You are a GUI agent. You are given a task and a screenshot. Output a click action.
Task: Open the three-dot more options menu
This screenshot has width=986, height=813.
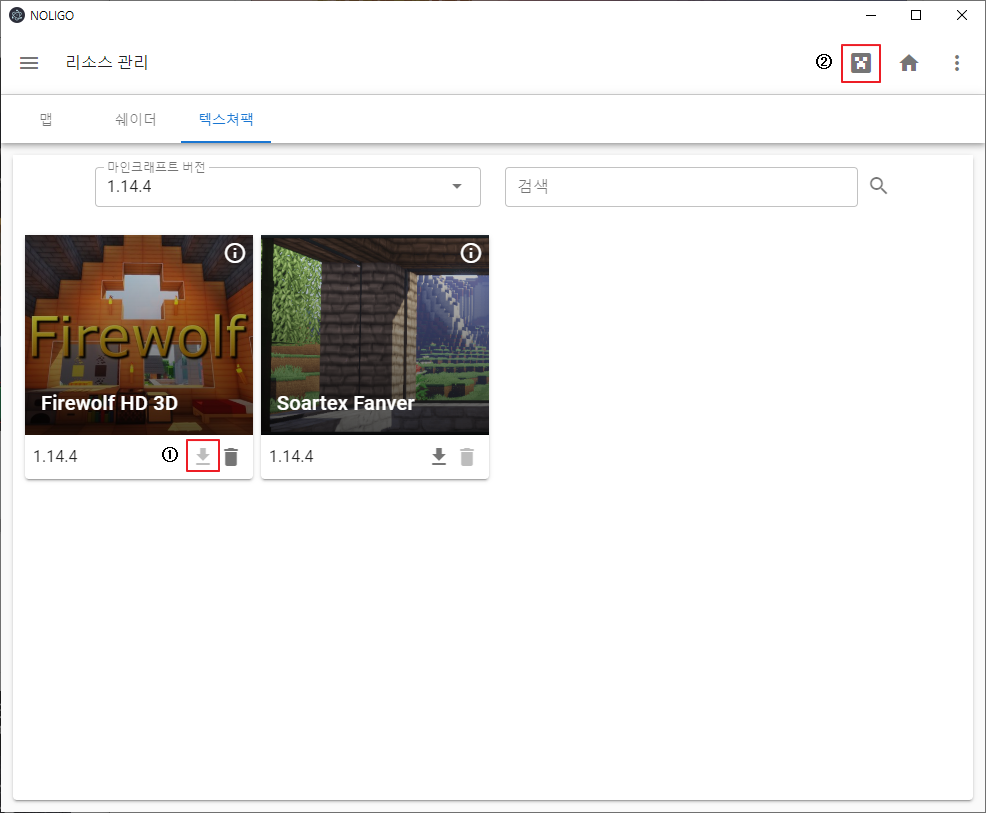[956, 63]
